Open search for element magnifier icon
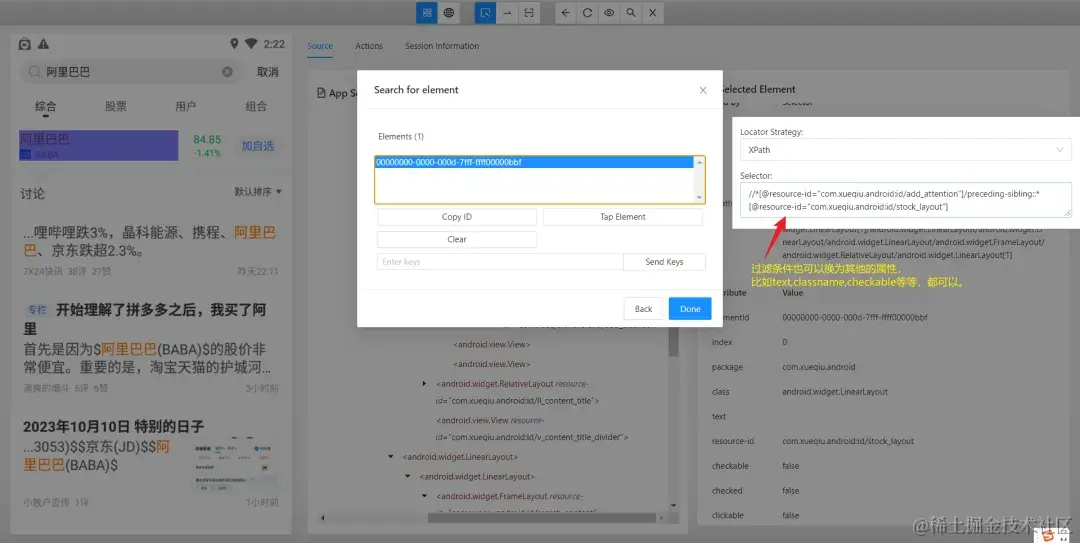 [x=631, y=12]
